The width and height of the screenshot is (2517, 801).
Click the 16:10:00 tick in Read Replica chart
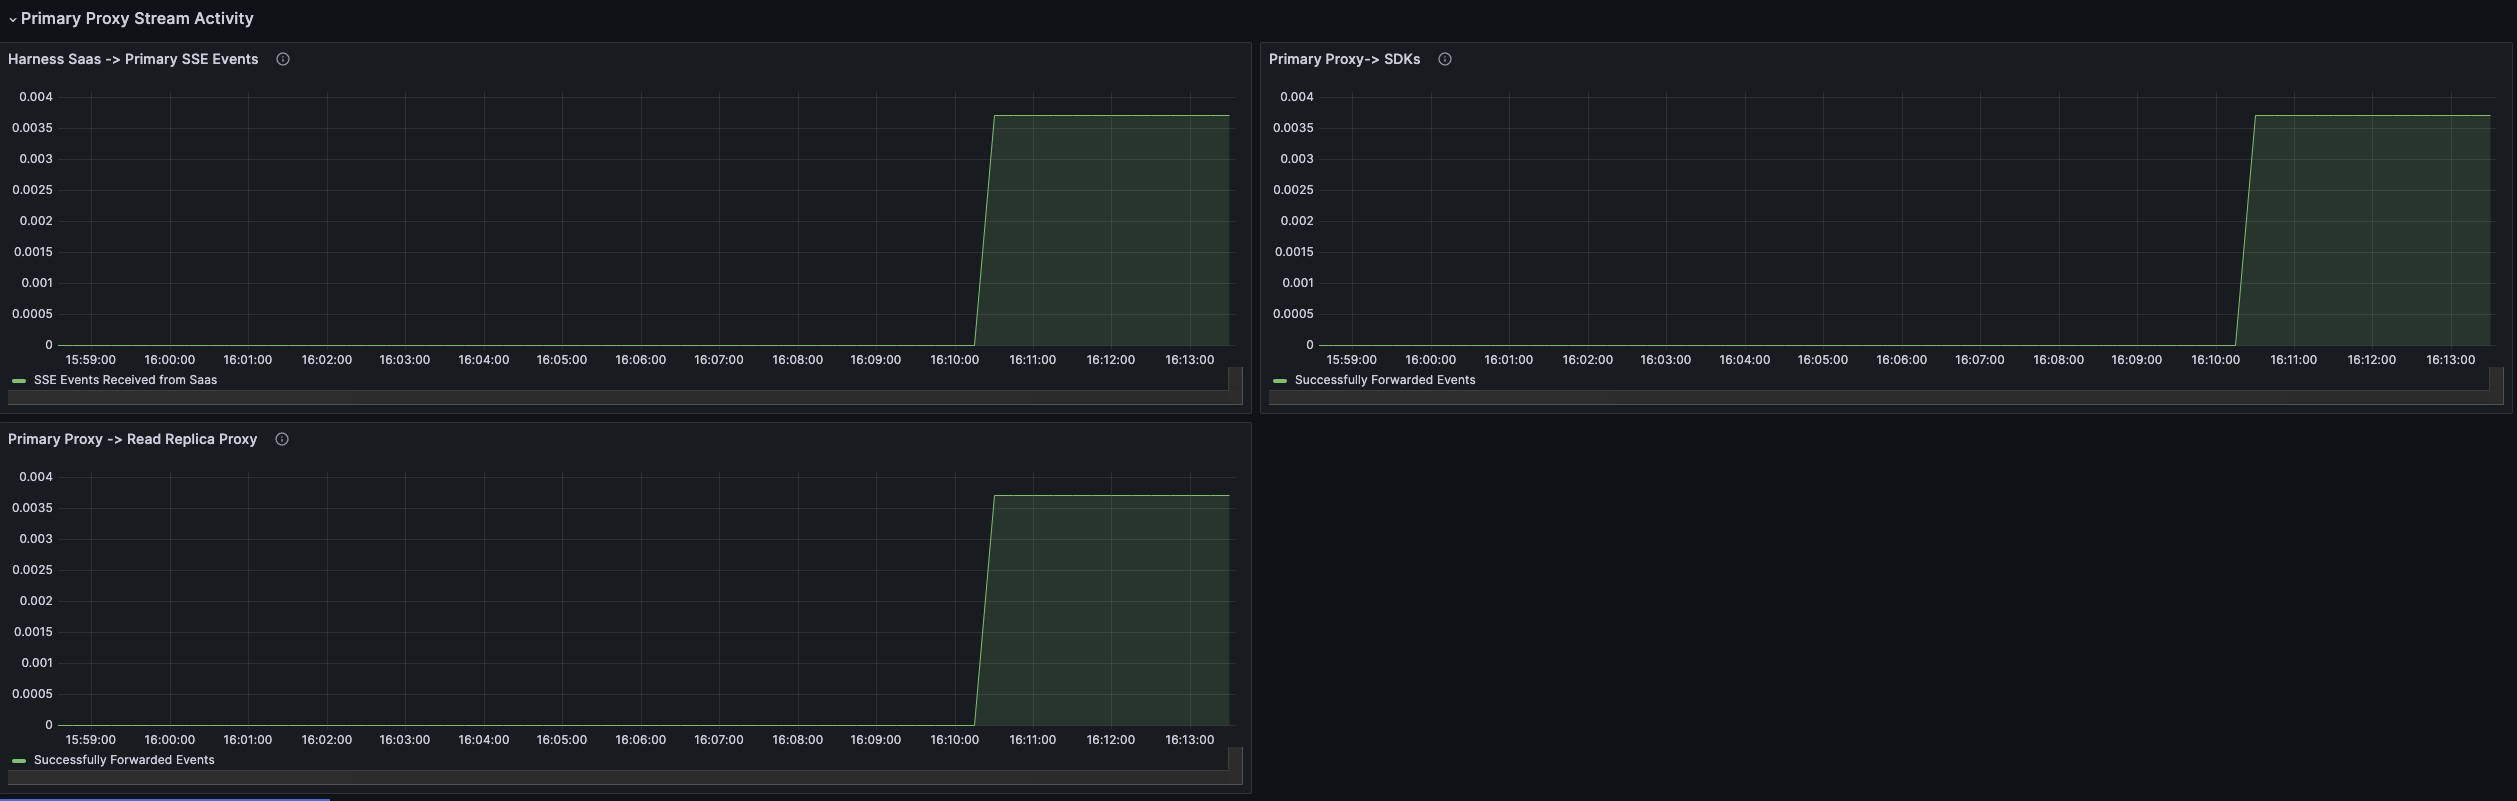(955, 740)
